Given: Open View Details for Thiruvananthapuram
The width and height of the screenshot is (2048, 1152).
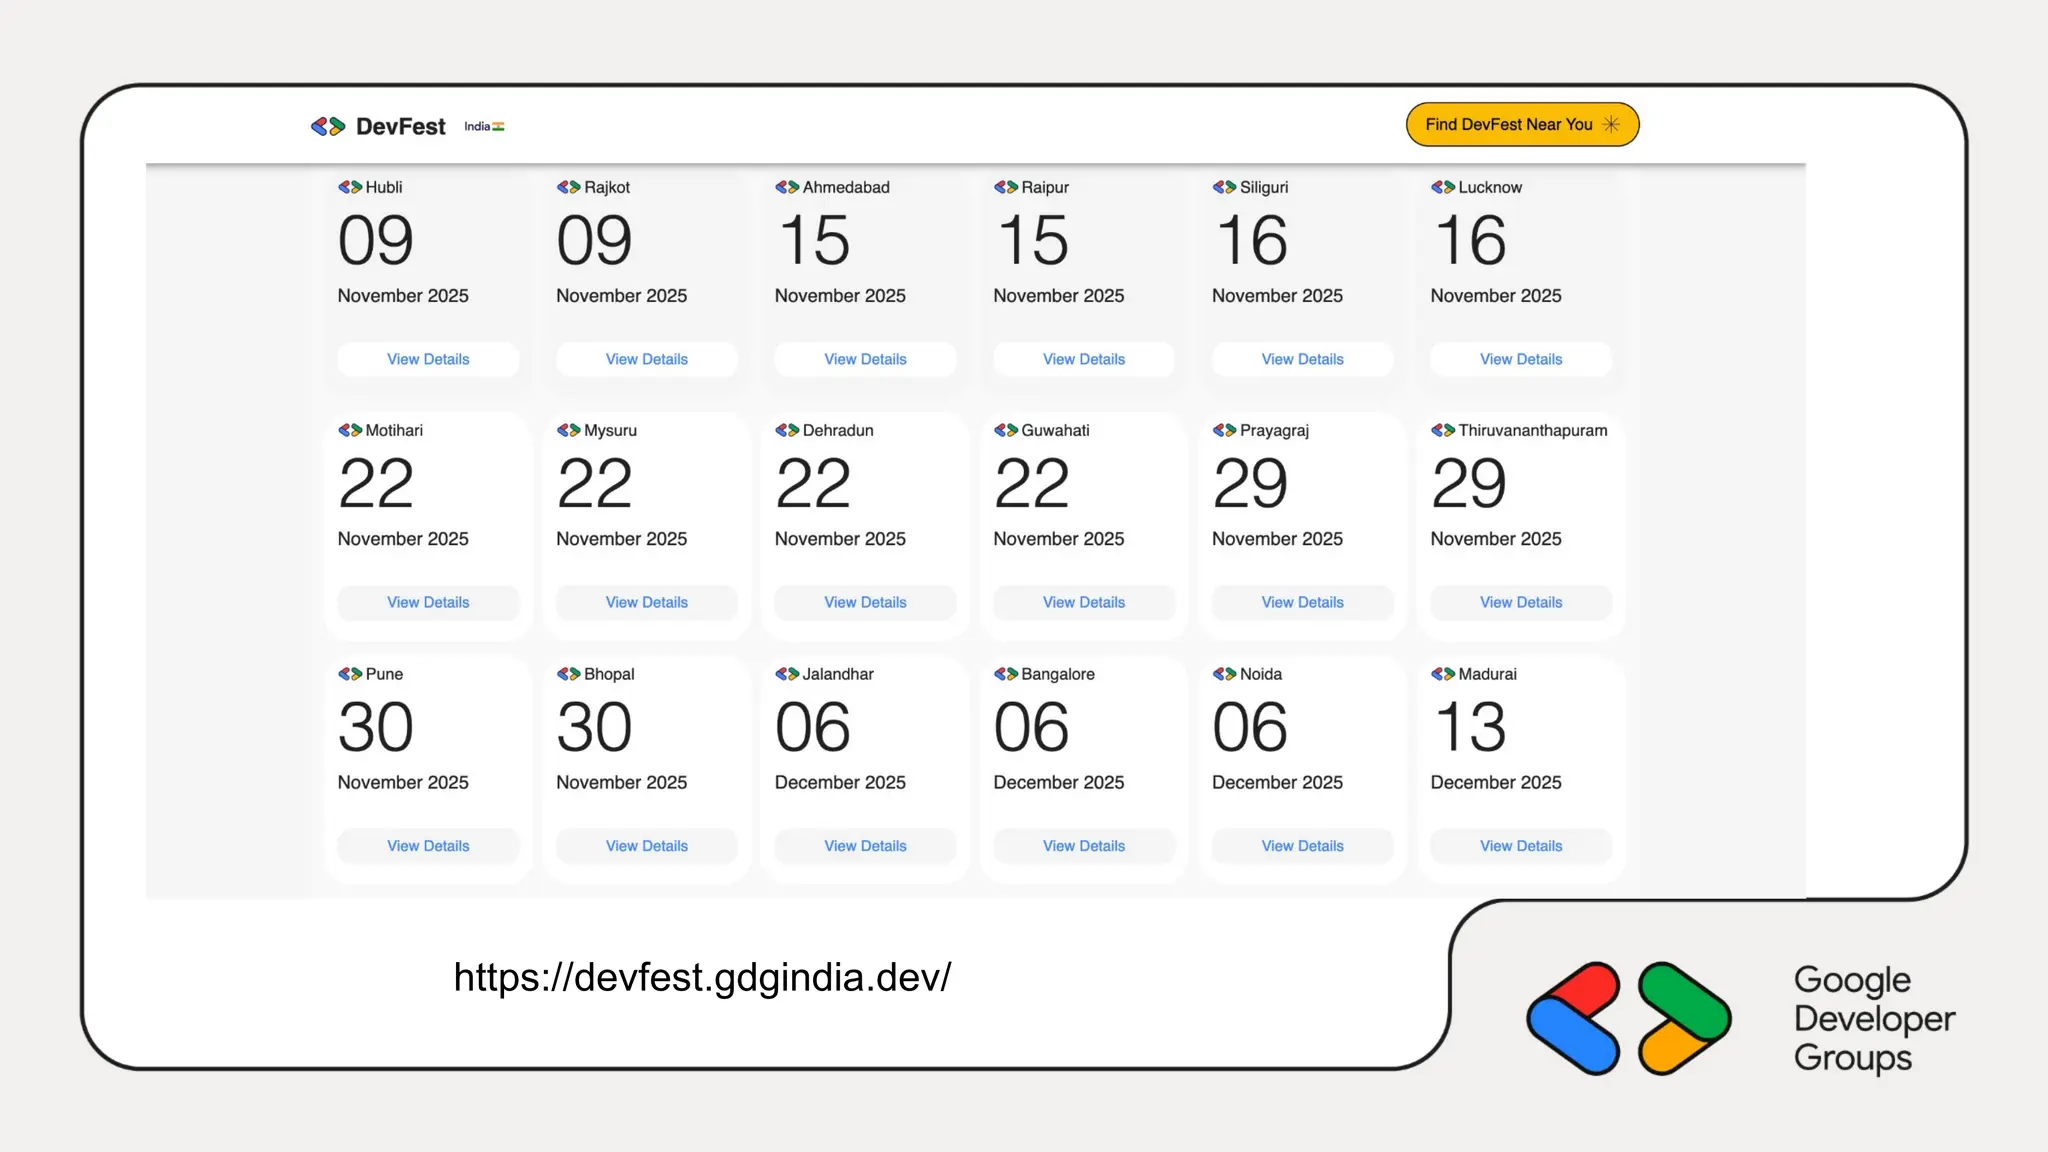Looking at the screenshot, I should (1521, 602).
